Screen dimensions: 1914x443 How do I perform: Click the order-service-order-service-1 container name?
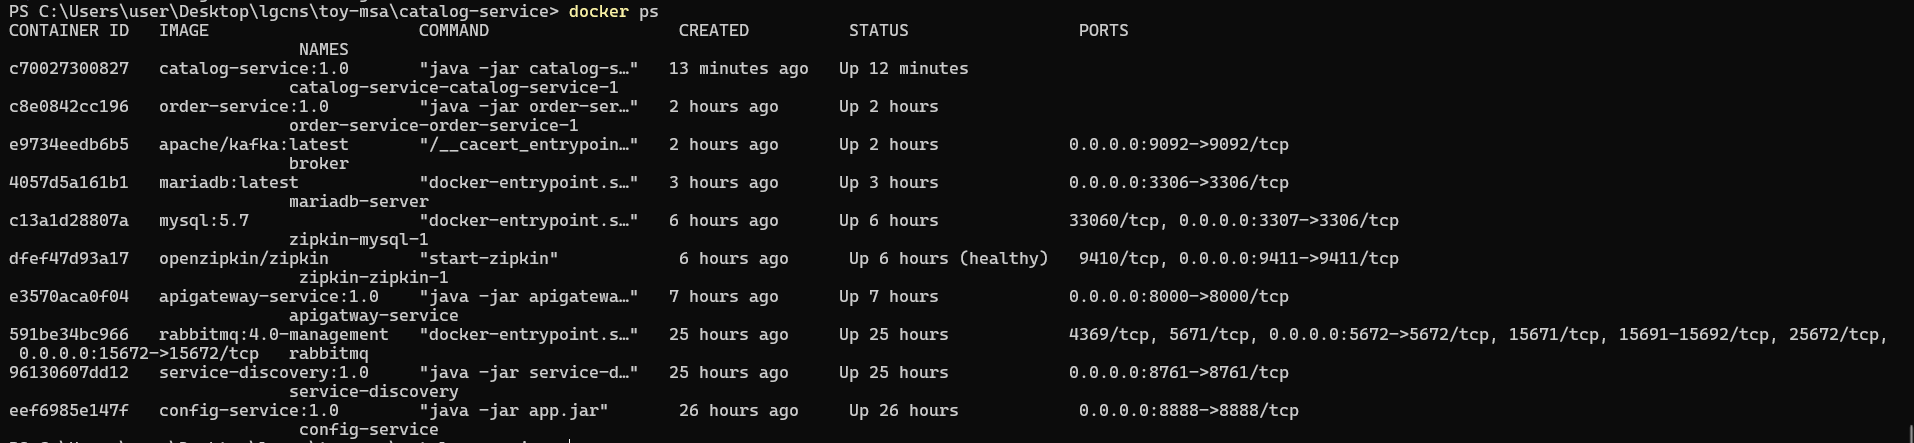(434, 126)
